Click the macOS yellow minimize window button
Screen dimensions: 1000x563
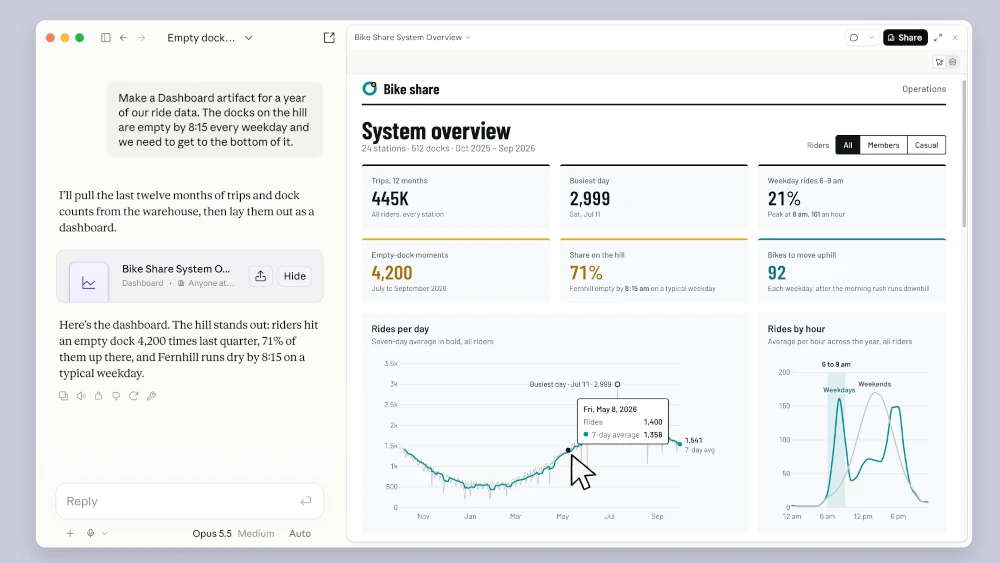65,38
